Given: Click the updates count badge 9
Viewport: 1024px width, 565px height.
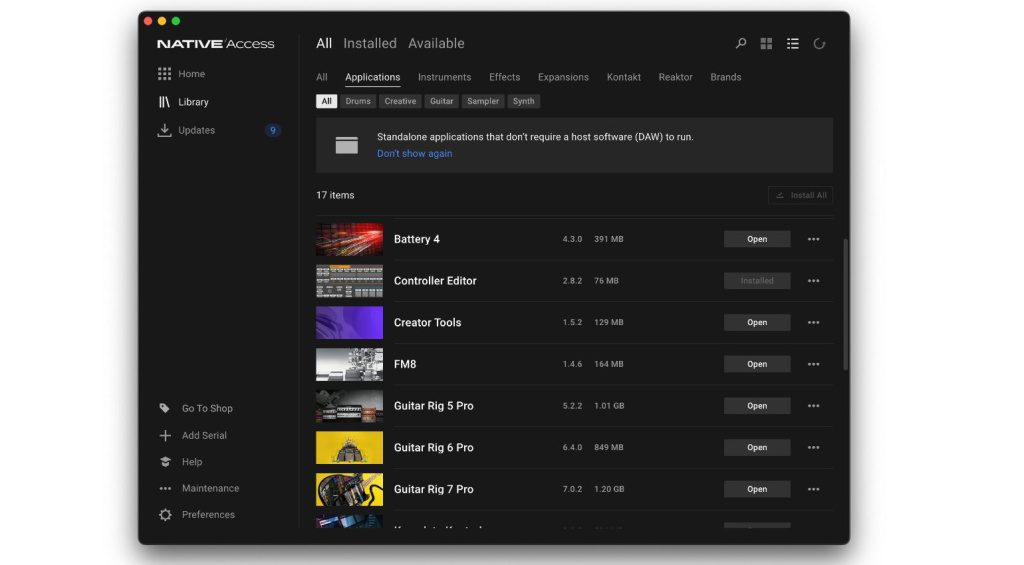Looking at the screenshot, I should pyautogui.click(x=272, y=130).
